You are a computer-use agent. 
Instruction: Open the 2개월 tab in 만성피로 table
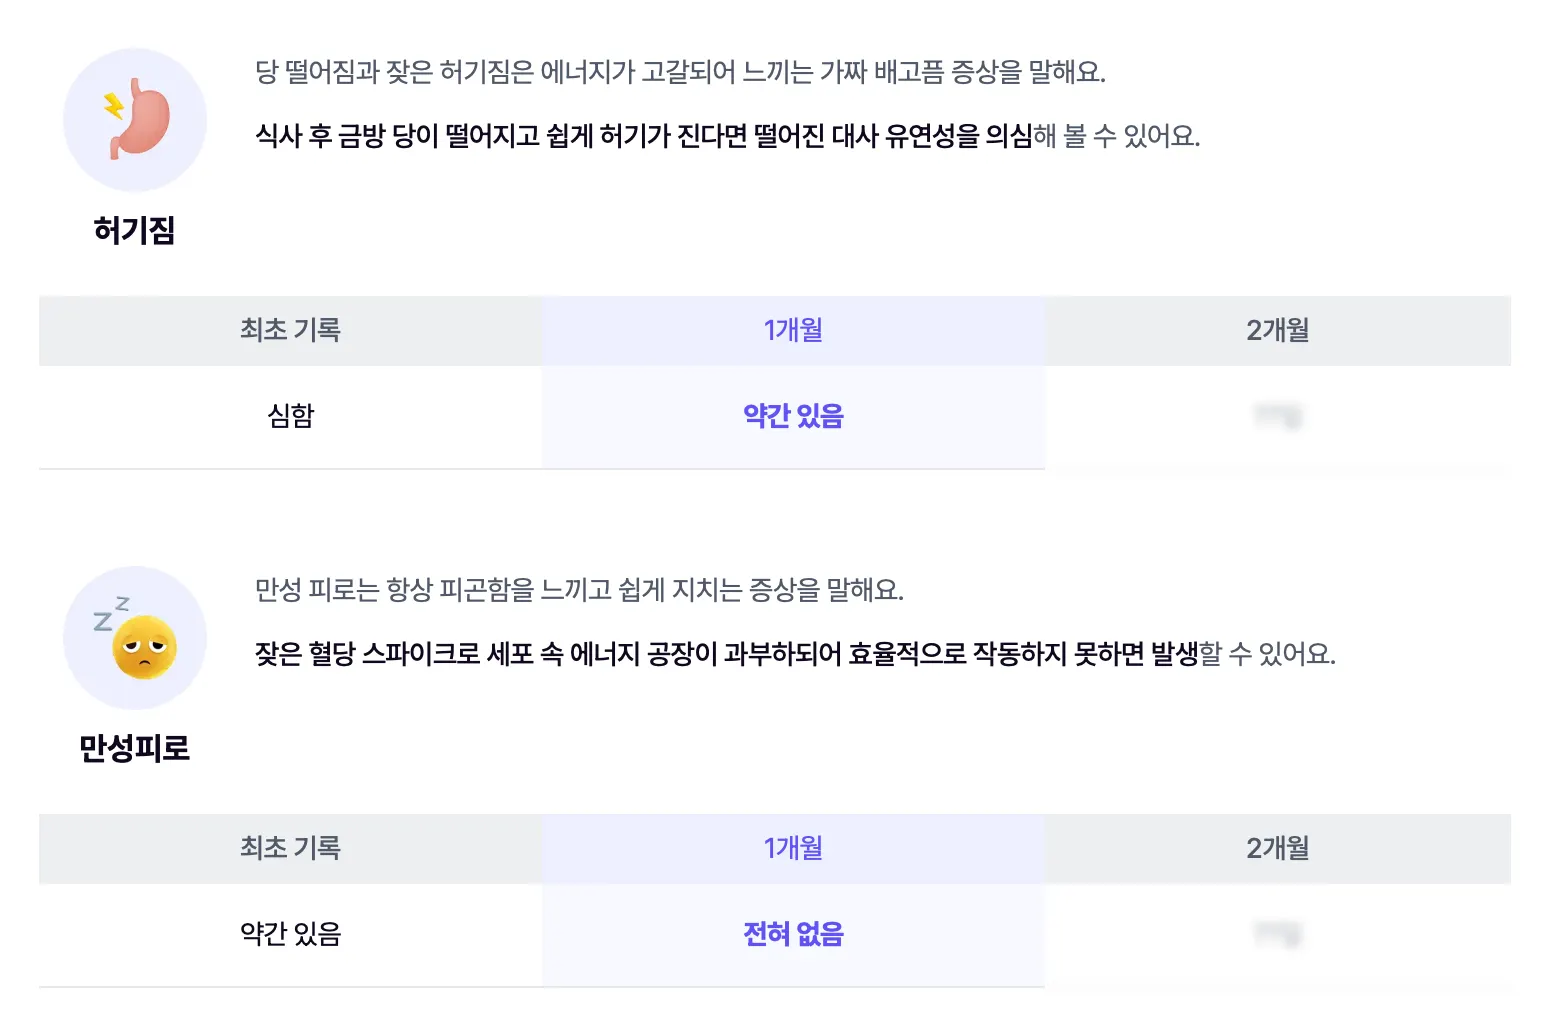1277,848
